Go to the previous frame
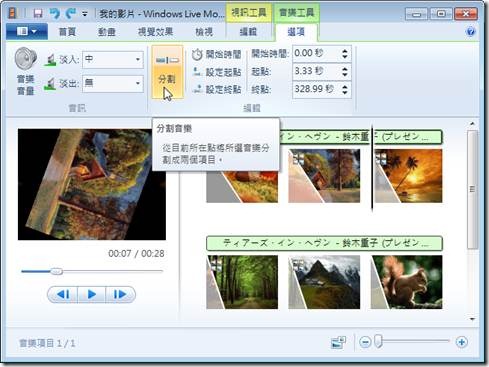Image resolution: width=489 pixels, height=367 pixels. click(x=63, y=295)
